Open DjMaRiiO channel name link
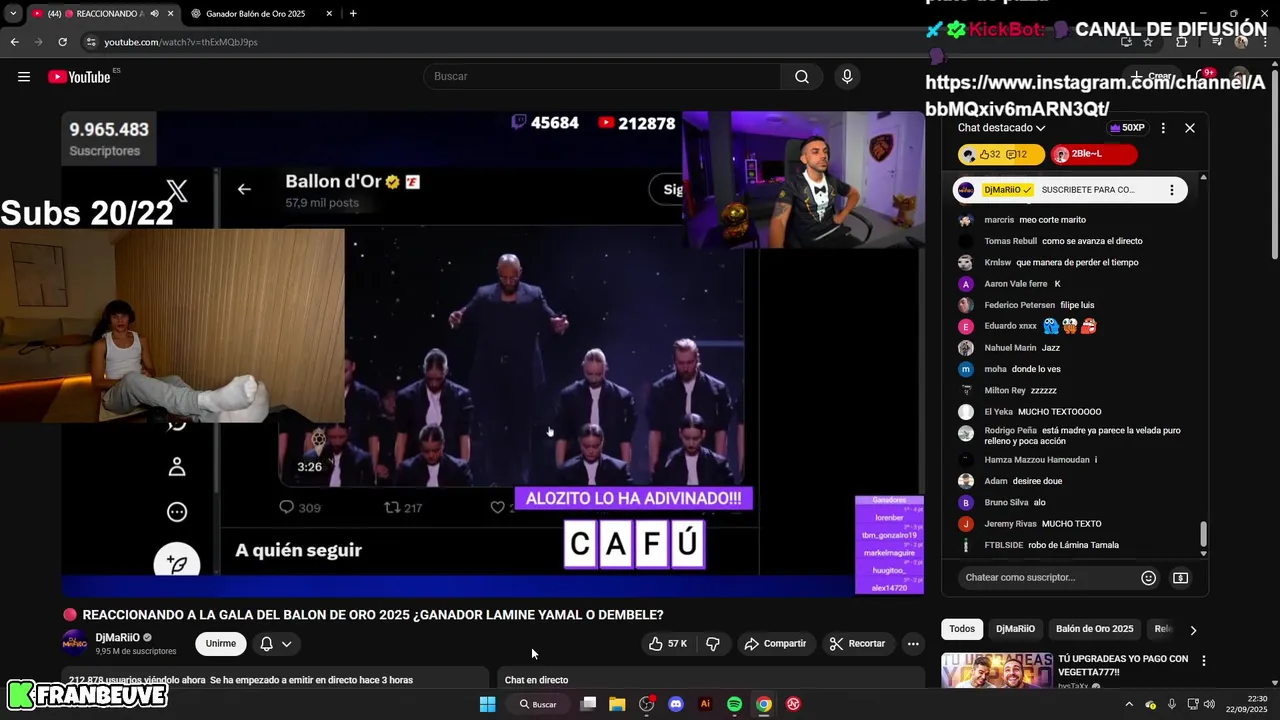 tap(118, 638)
